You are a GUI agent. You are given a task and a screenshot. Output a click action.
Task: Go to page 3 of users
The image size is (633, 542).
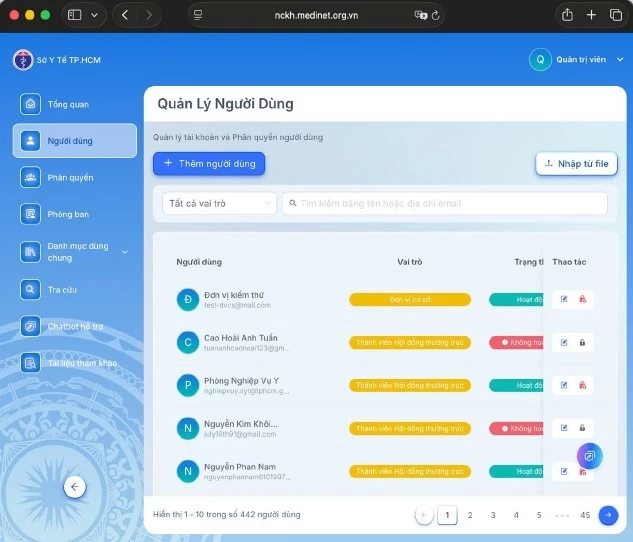pyautogui.click(x=493, y=515)
